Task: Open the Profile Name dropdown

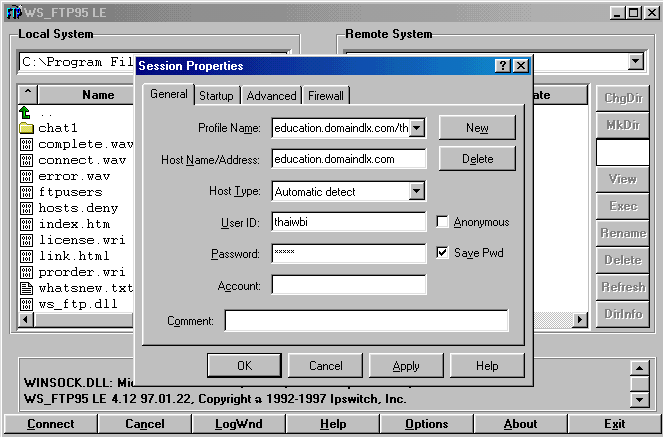Action: tap(416, 128)
